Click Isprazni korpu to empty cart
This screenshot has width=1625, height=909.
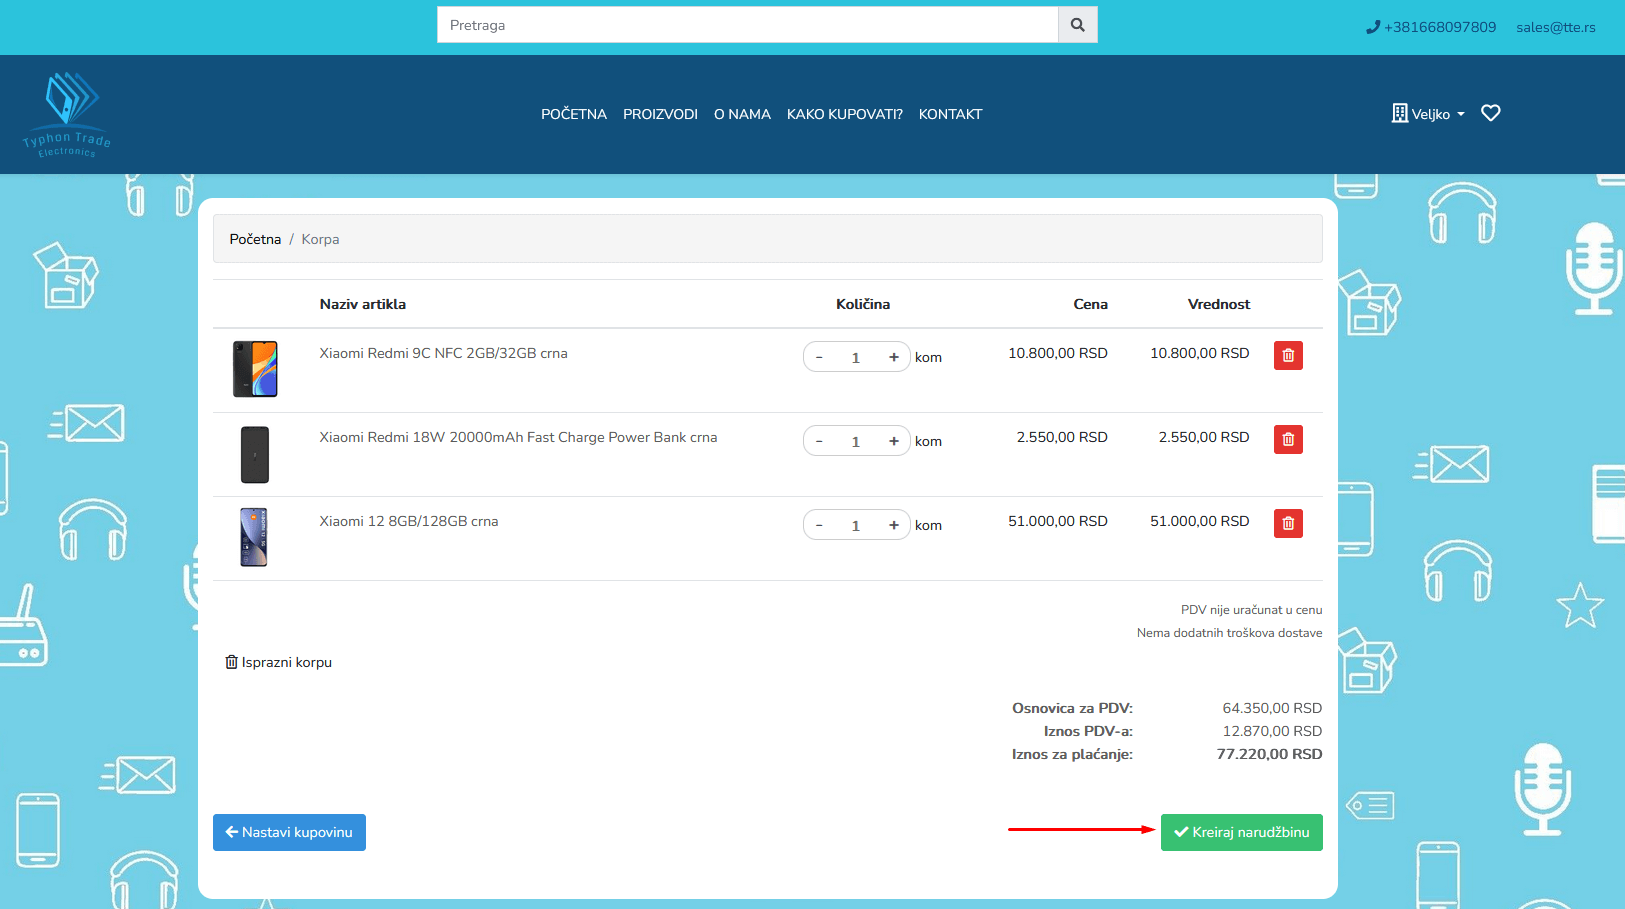(279, 662)
